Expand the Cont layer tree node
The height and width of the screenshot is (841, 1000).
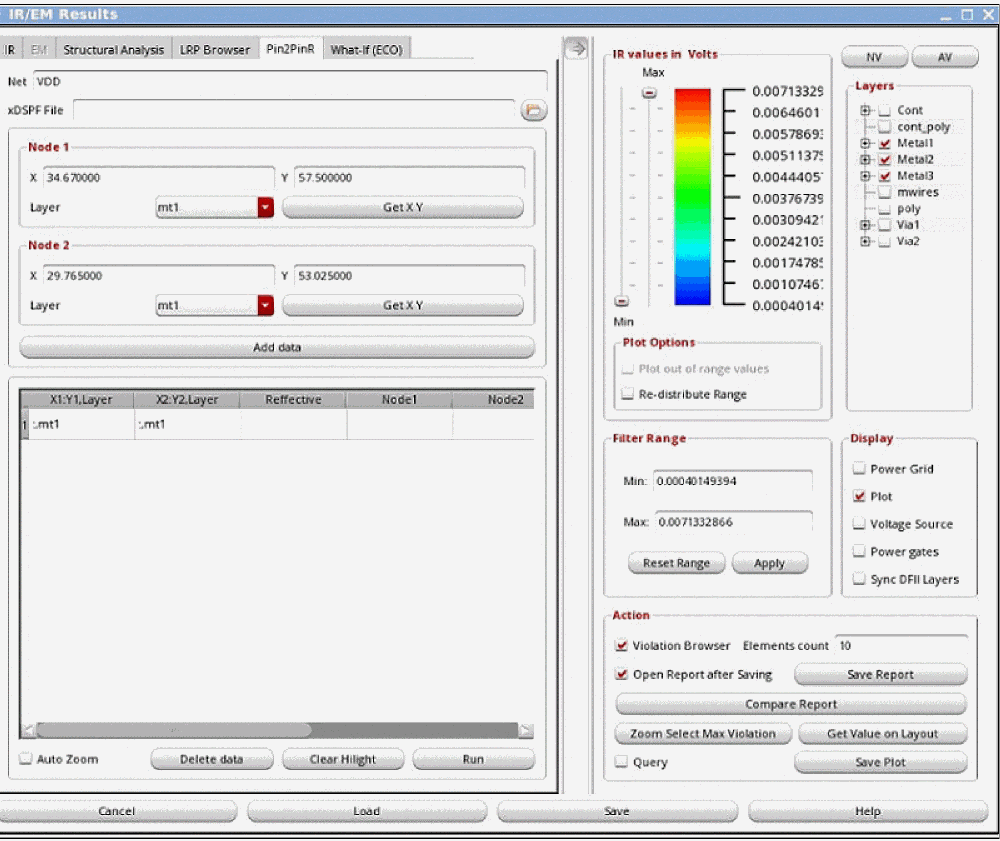click(x=866, y=110)
